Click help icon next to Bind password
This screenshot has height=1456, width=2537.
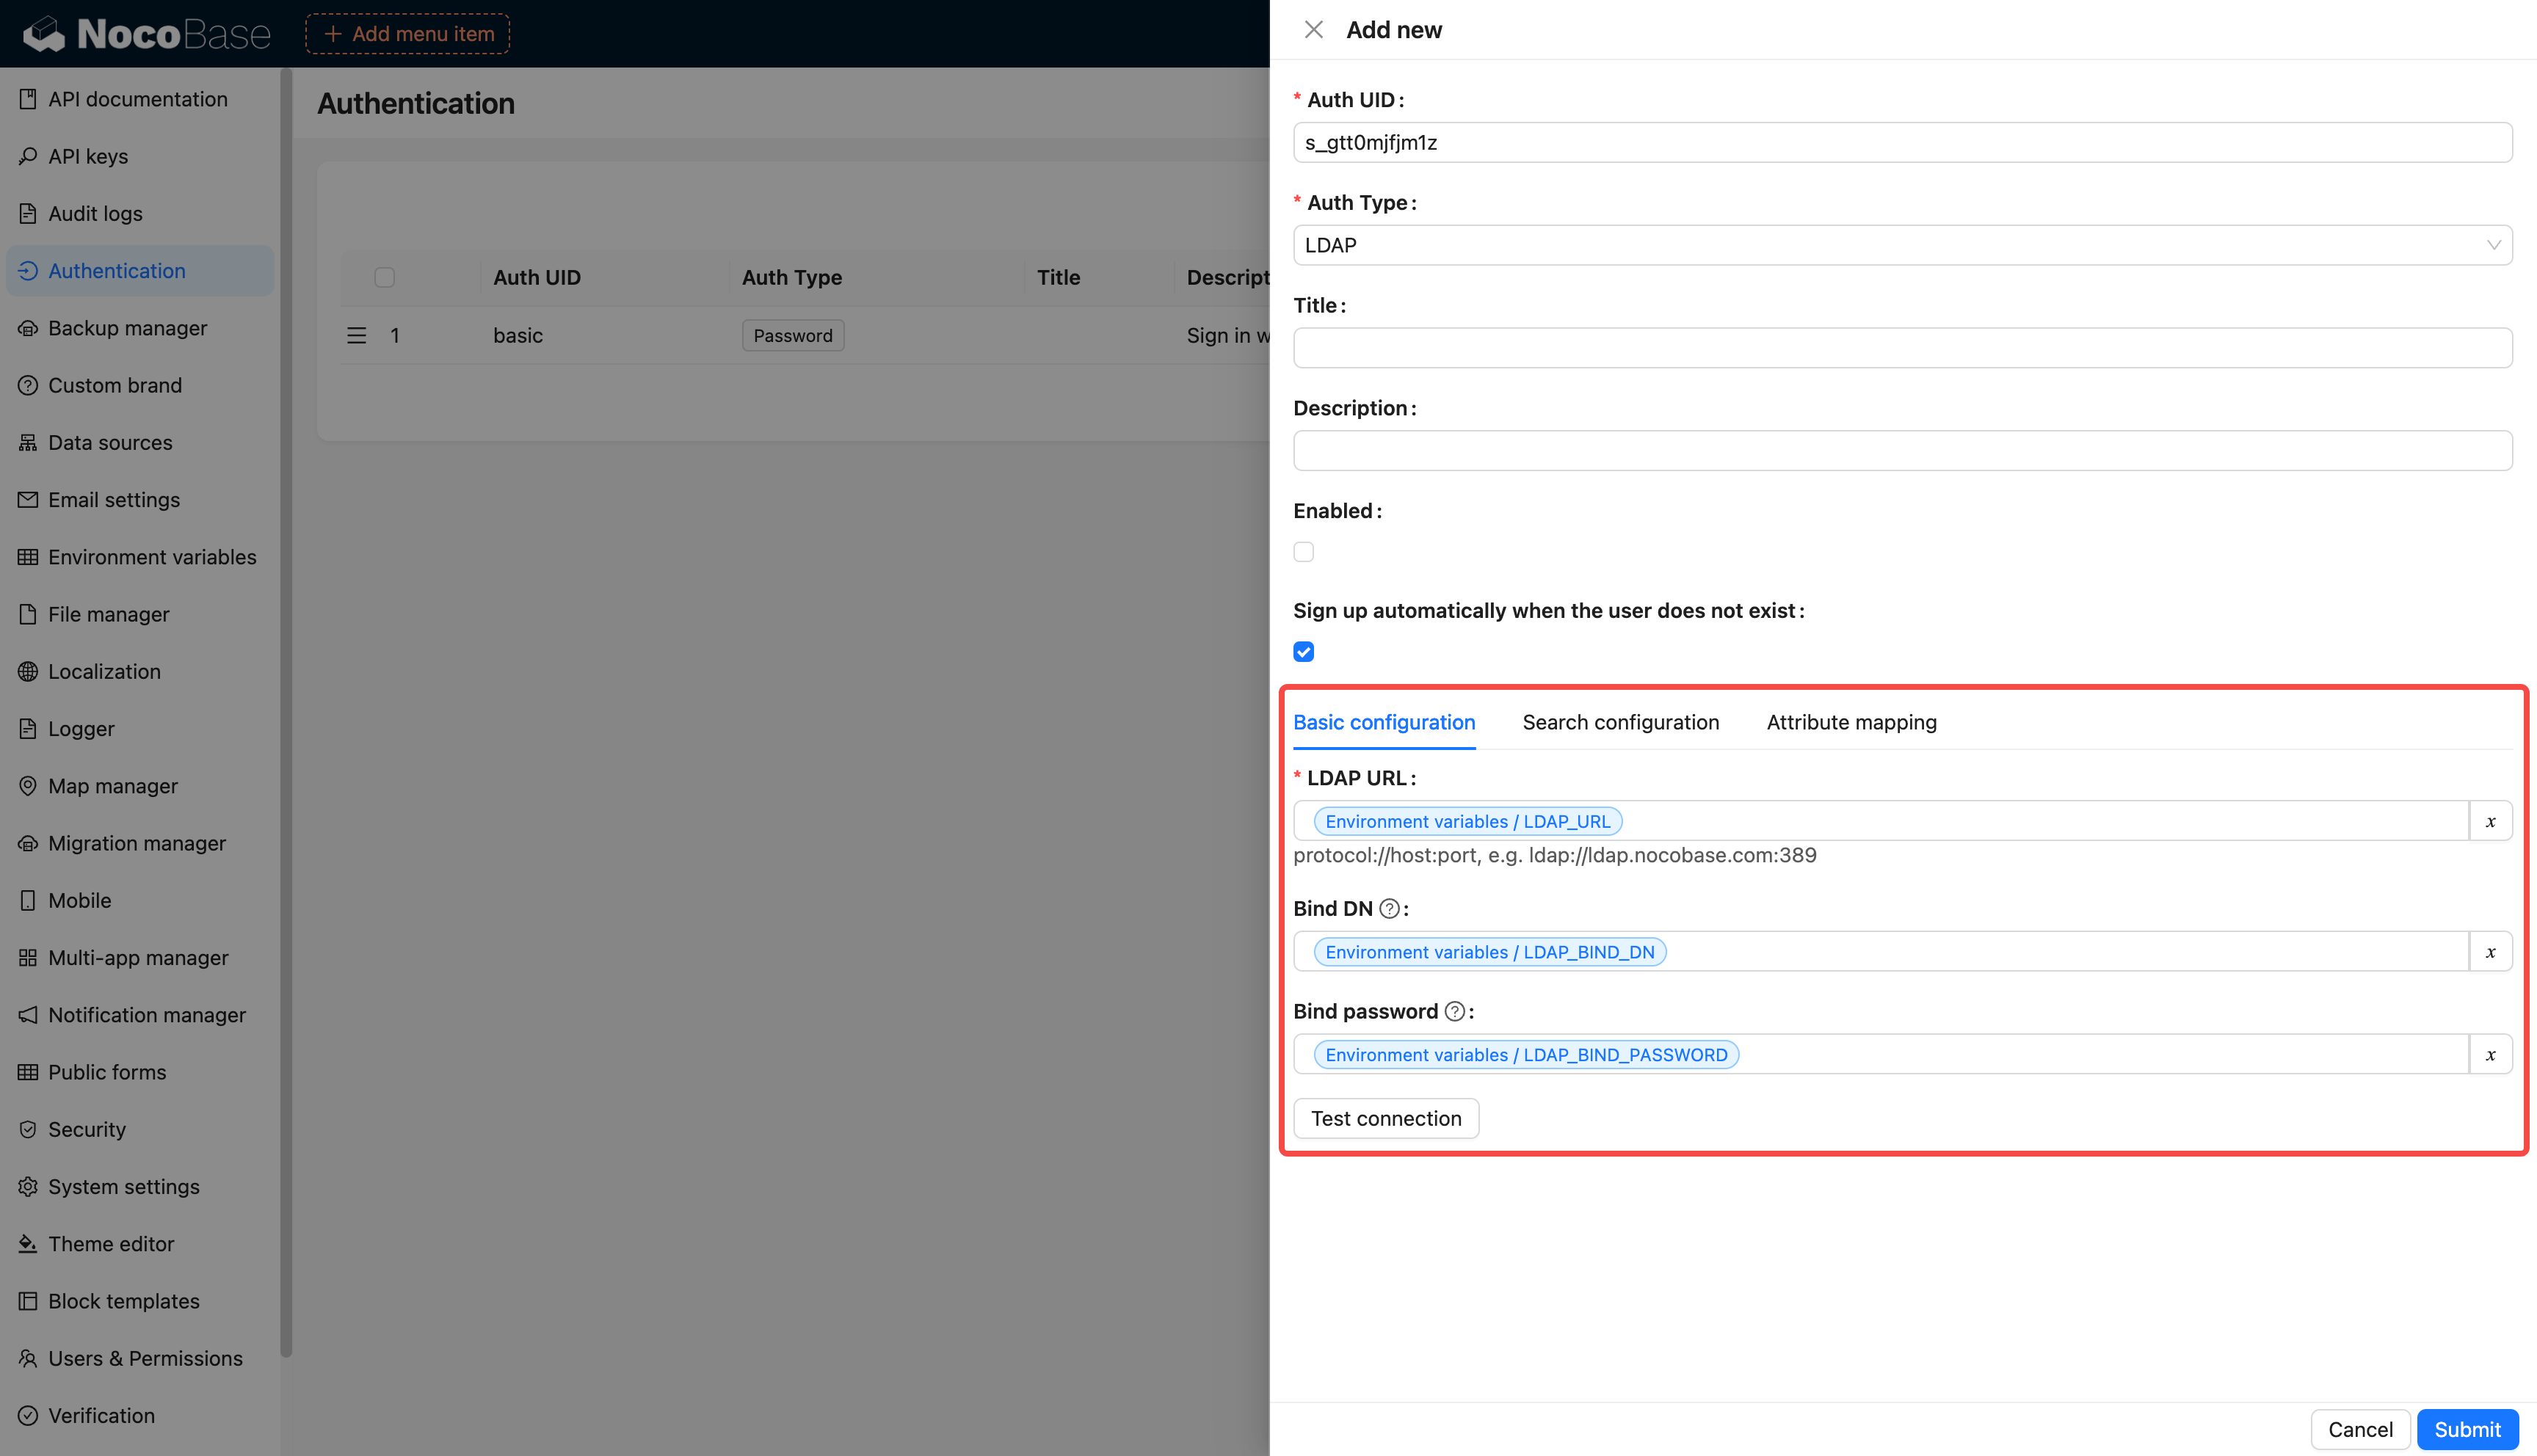(1455, 1011)
